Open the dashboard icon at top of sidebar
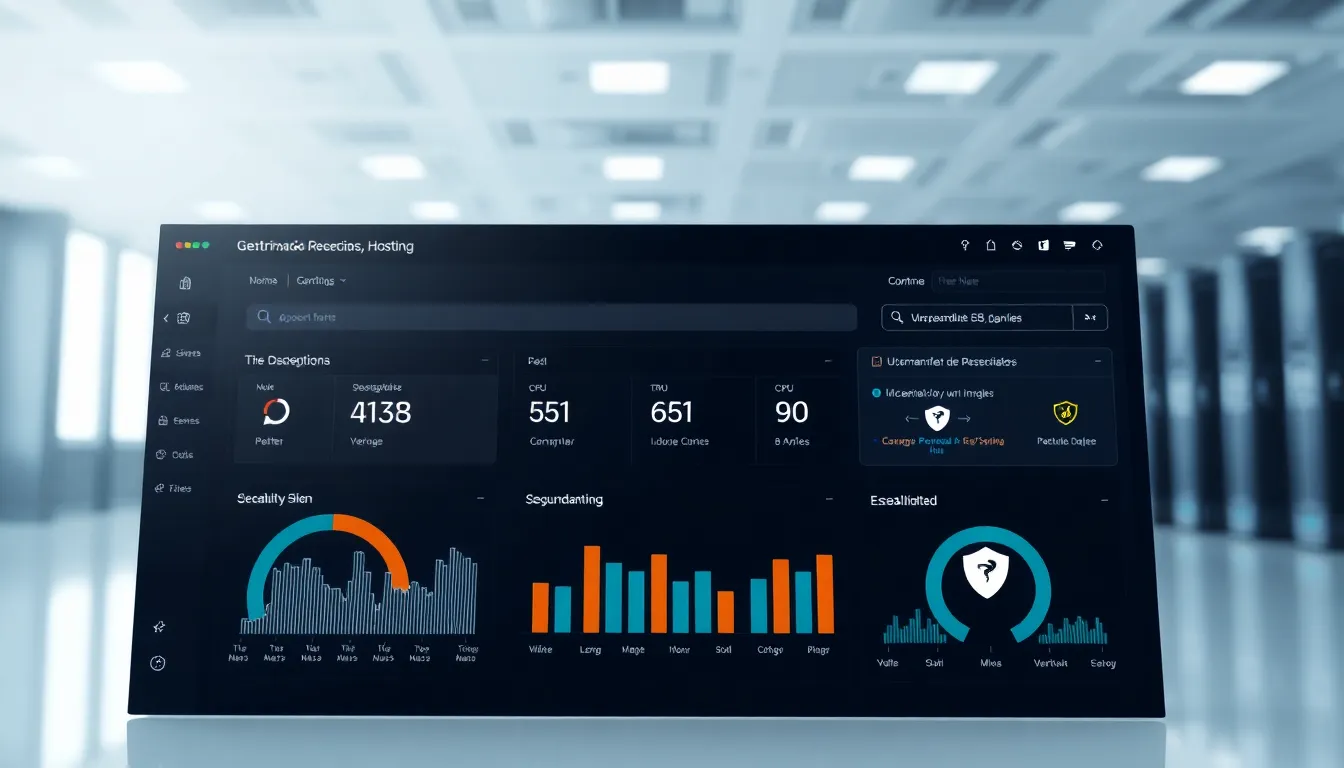1344x768 pixels. tap(185, 283)
